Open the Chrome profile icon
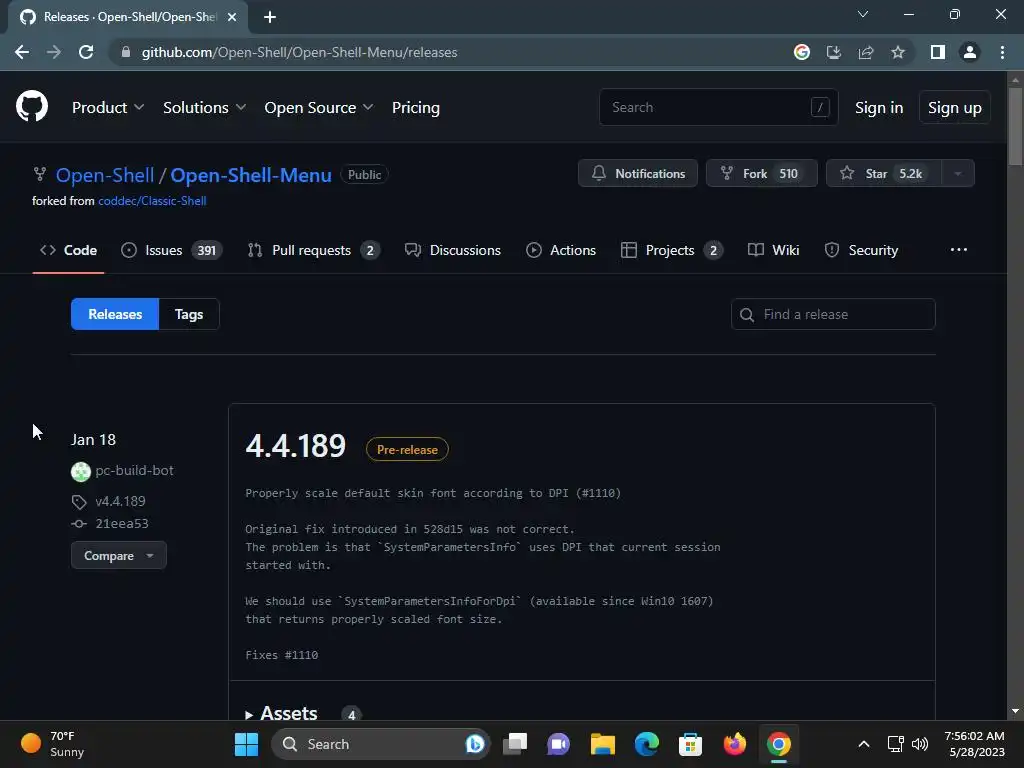Screen dimensions: 1024x768 click(970, 52)
